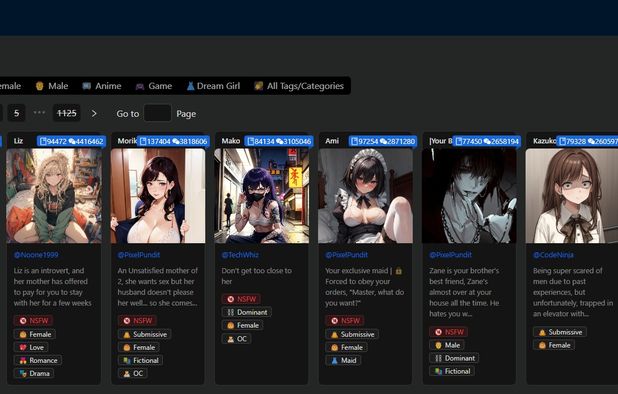Click 'Zane is your brother's' description

(x=464, y=292)
